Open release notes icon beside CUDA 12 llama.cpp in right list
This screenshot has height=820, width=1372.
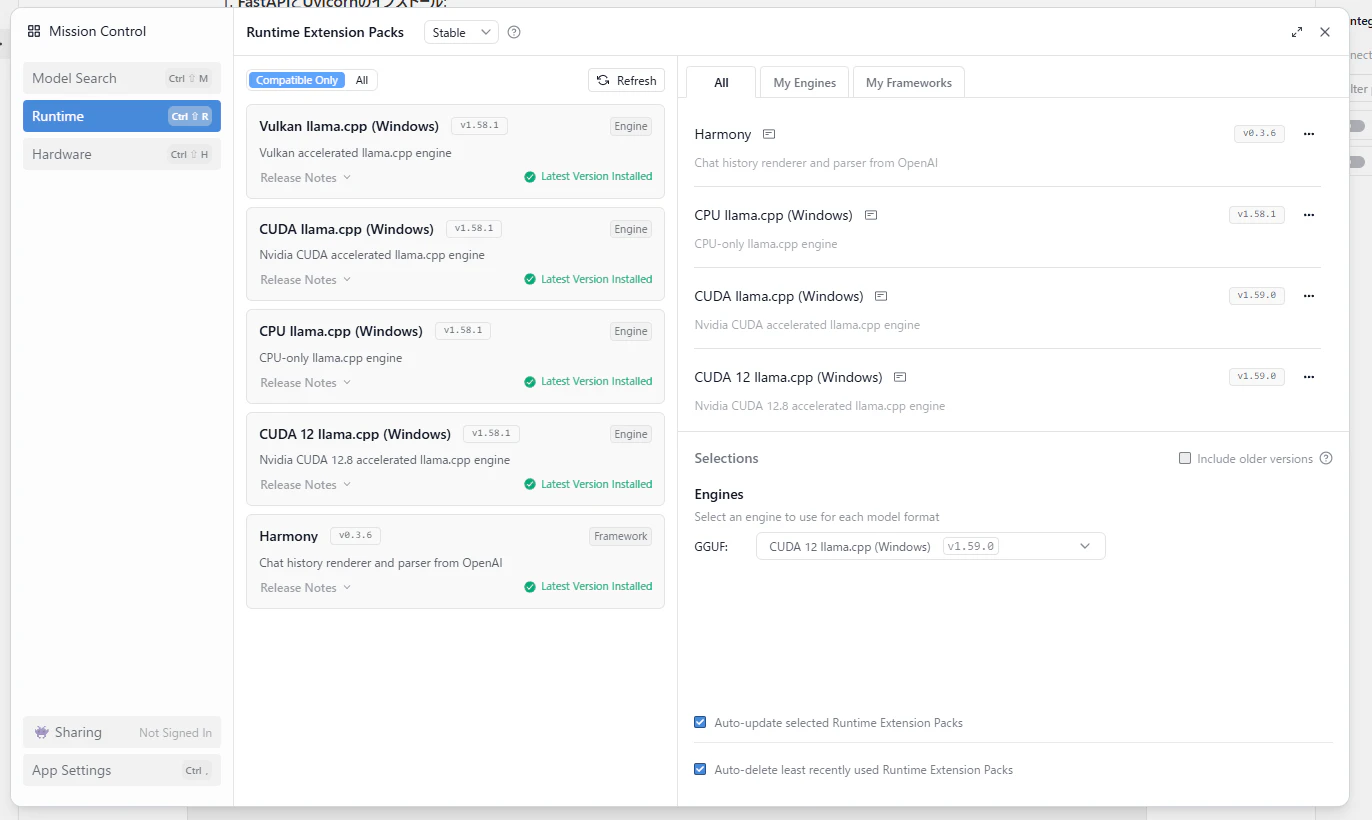[900, 377]
